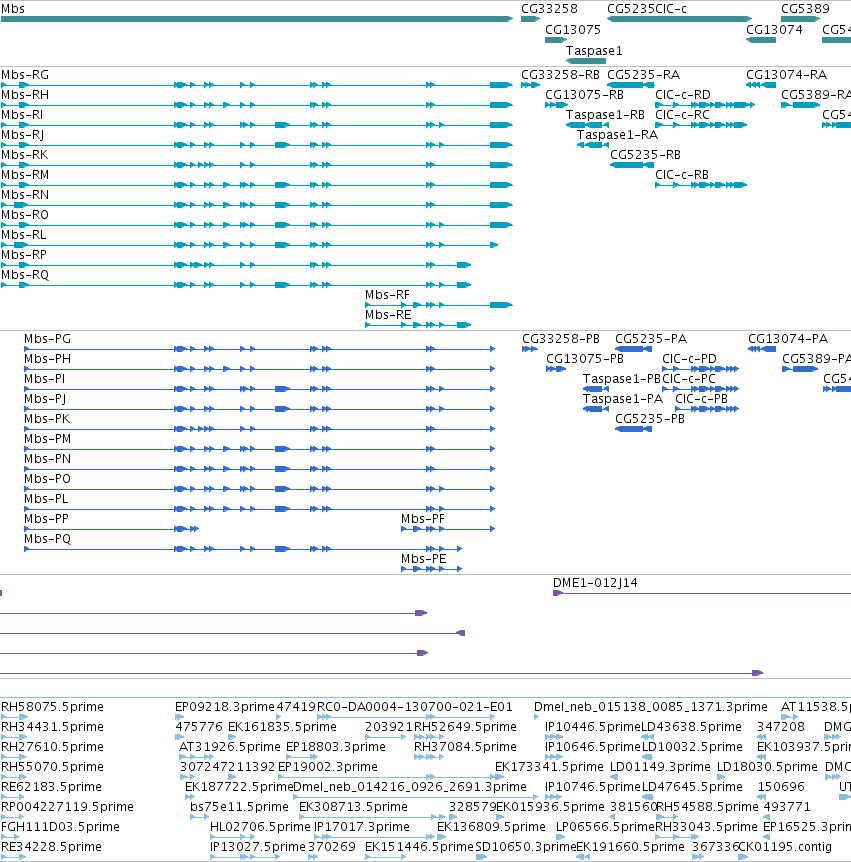This screenshot has width=851, height=862.
Task: Select CG33258-RB transcript label
Action: 560,75
